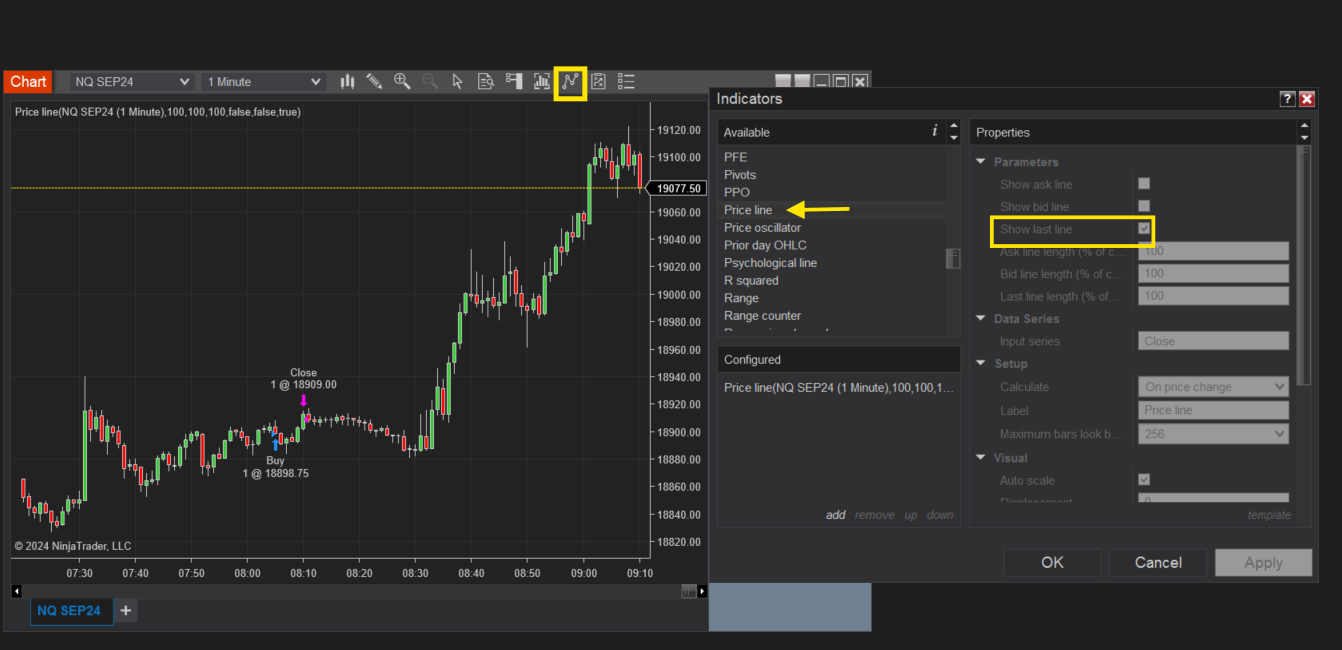
Task: Click the 'template' link
Action: point(1269,515)
